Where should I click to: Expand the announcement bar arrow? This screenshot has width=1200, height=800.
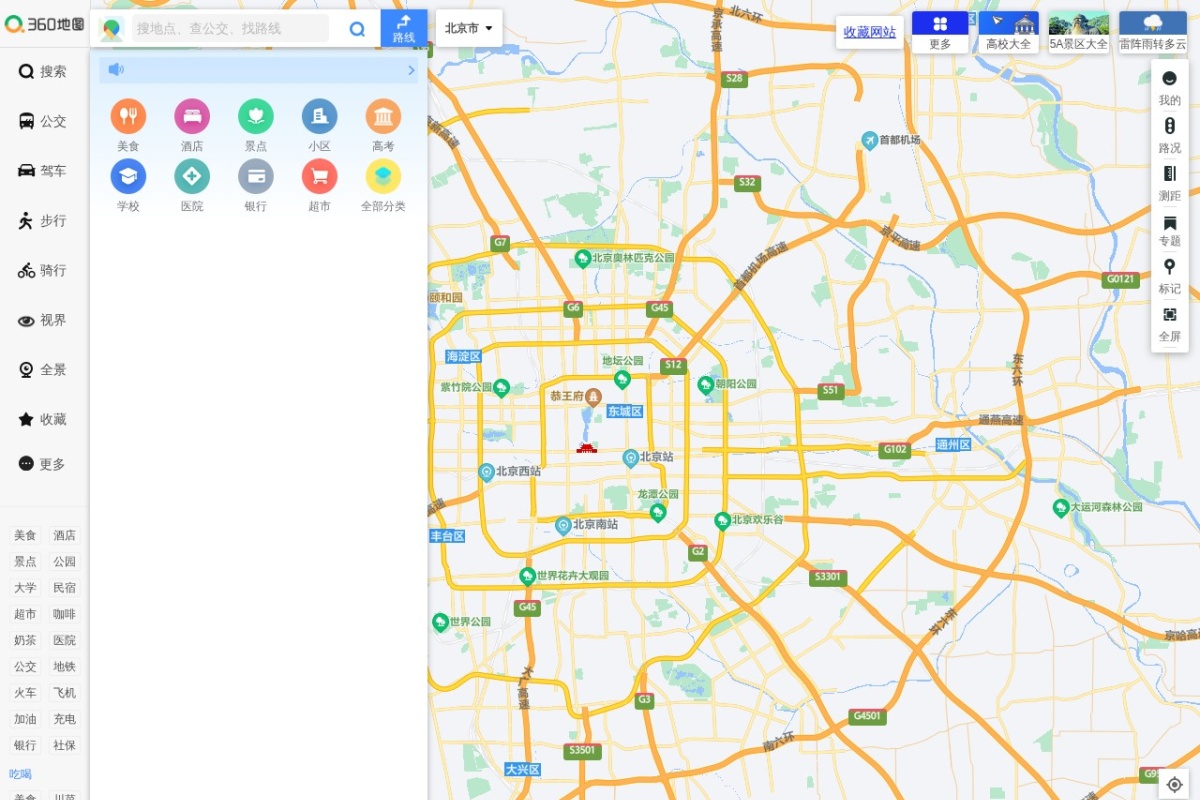pyautogui.click(x=411, y=70)
